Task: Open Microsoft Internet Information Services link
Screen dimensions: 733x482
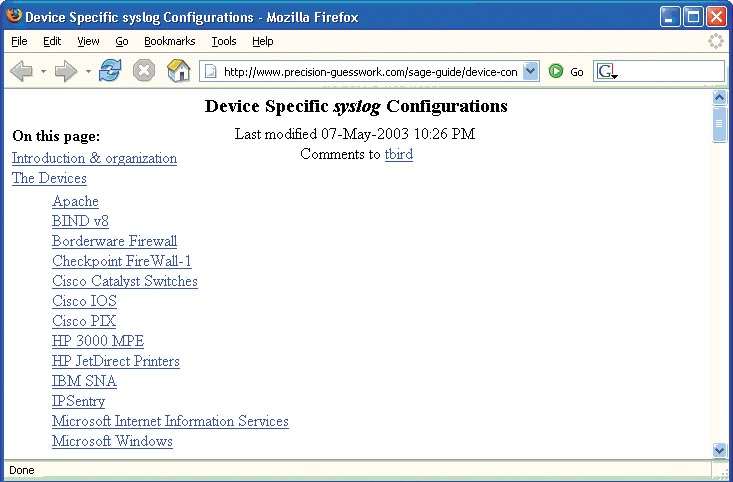Action: tap(170, 421)
